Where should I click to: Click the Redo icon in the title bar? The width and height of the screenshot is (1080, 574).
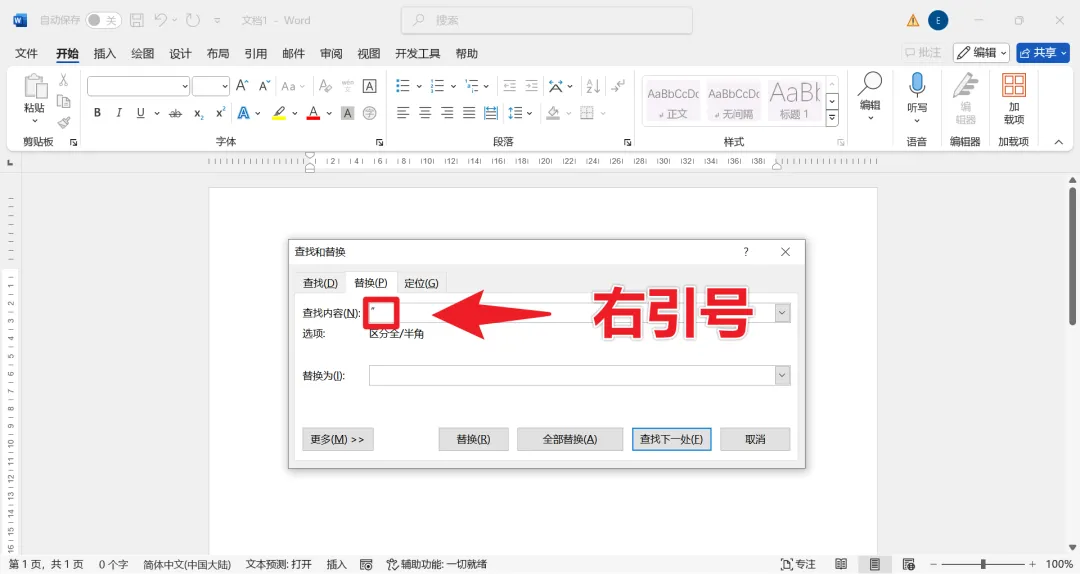click(x=193, y=21)
